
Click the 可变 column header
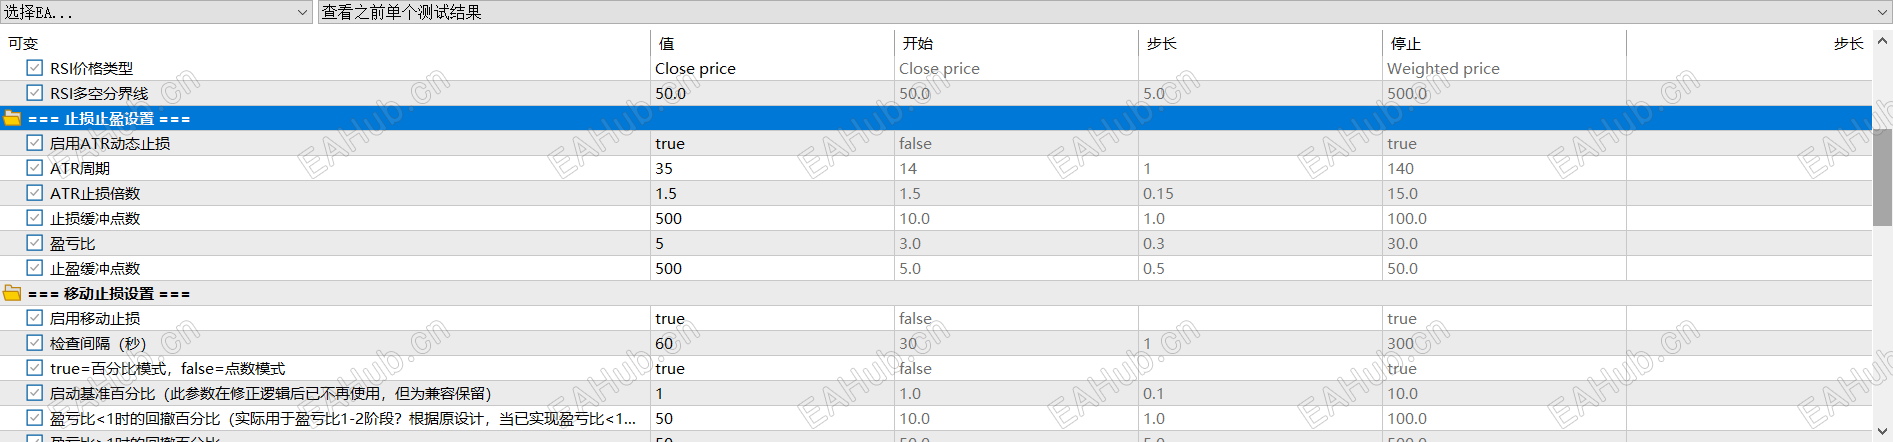click(23, 43)
